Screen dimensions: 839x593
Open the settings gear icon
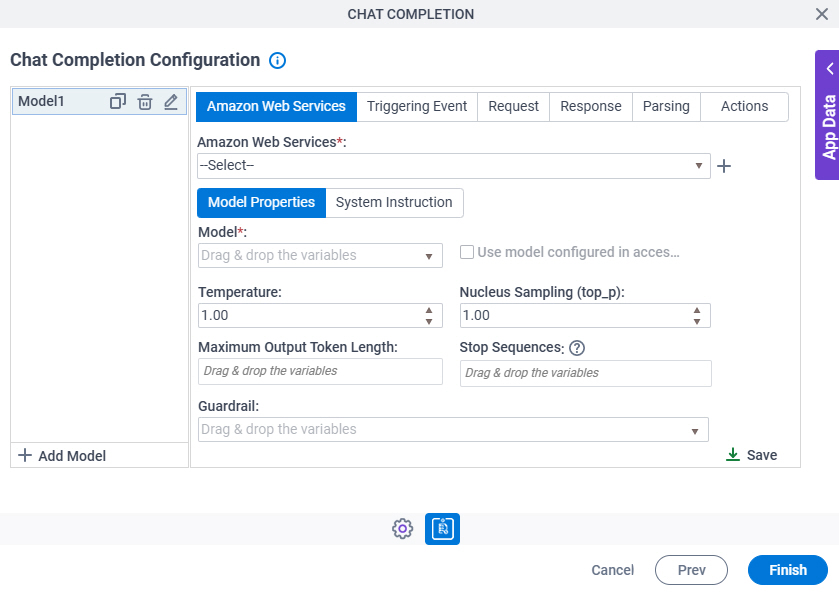(402, 529)
